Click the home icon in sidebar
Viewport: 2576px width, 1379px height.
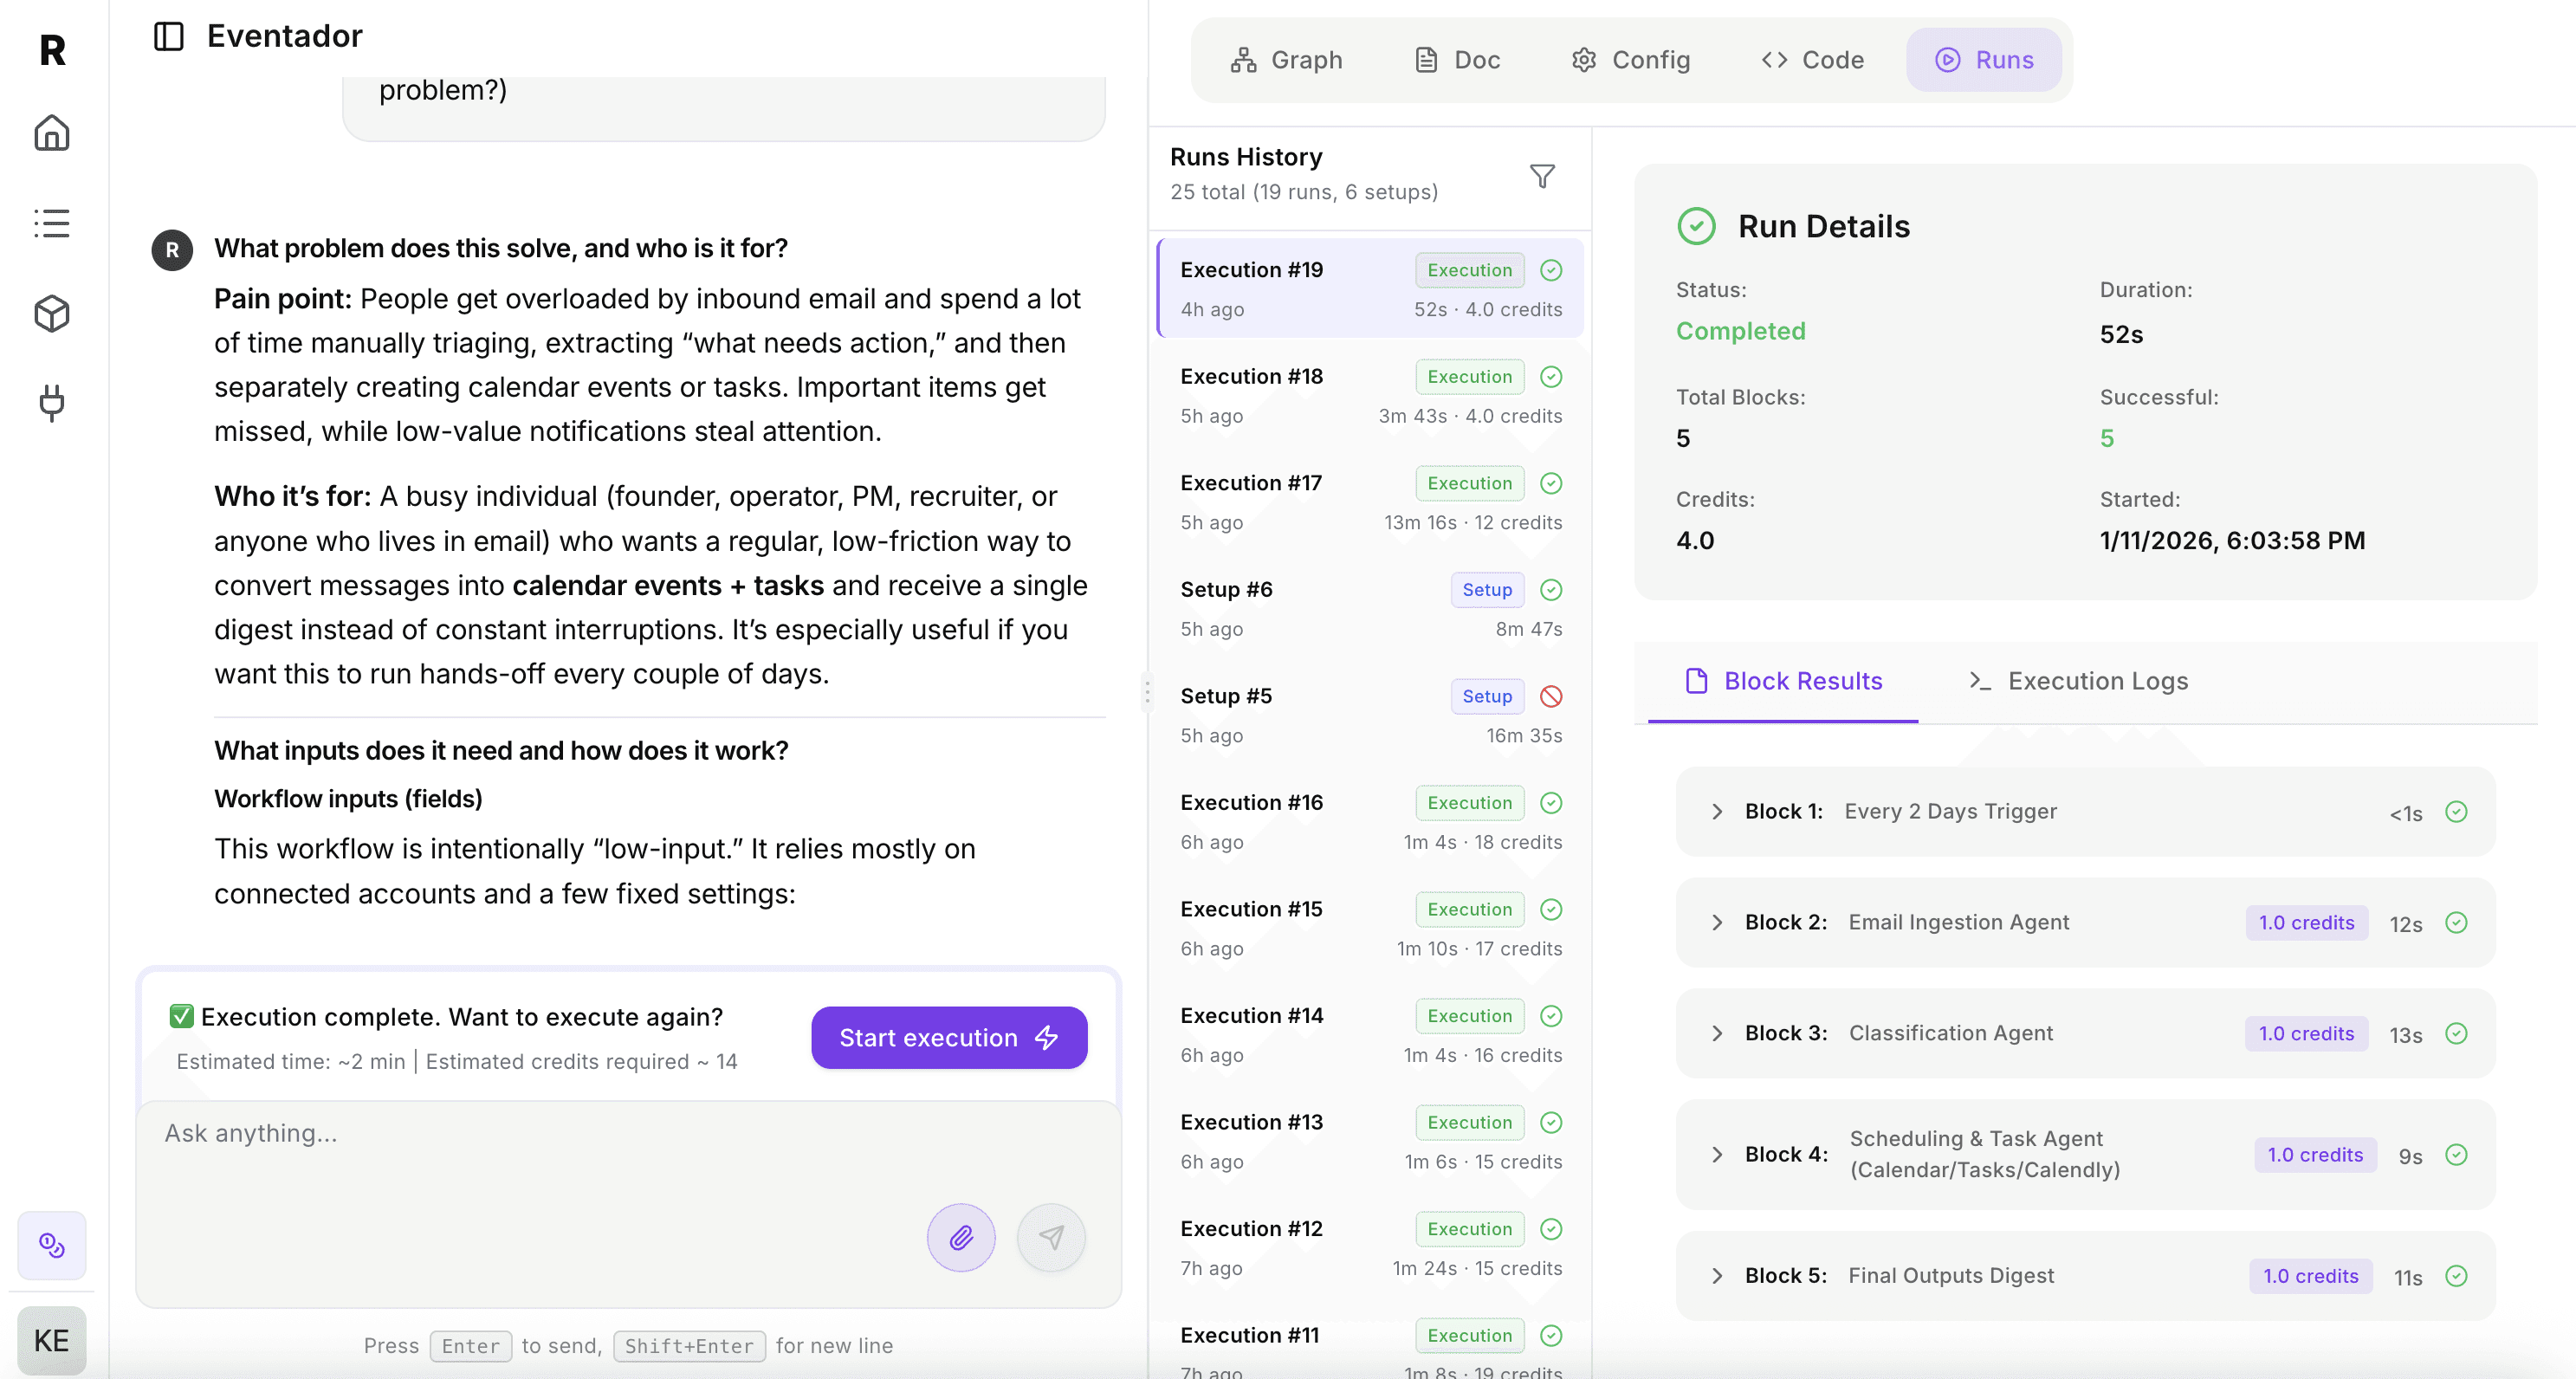coord(52,133)
